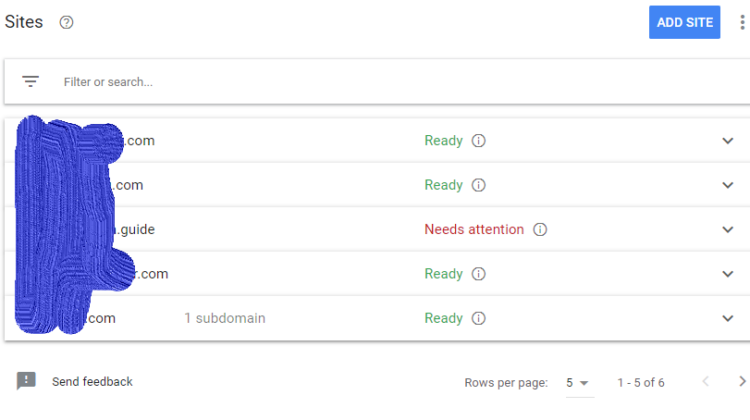Expand the second site row

tap(727, 185)
